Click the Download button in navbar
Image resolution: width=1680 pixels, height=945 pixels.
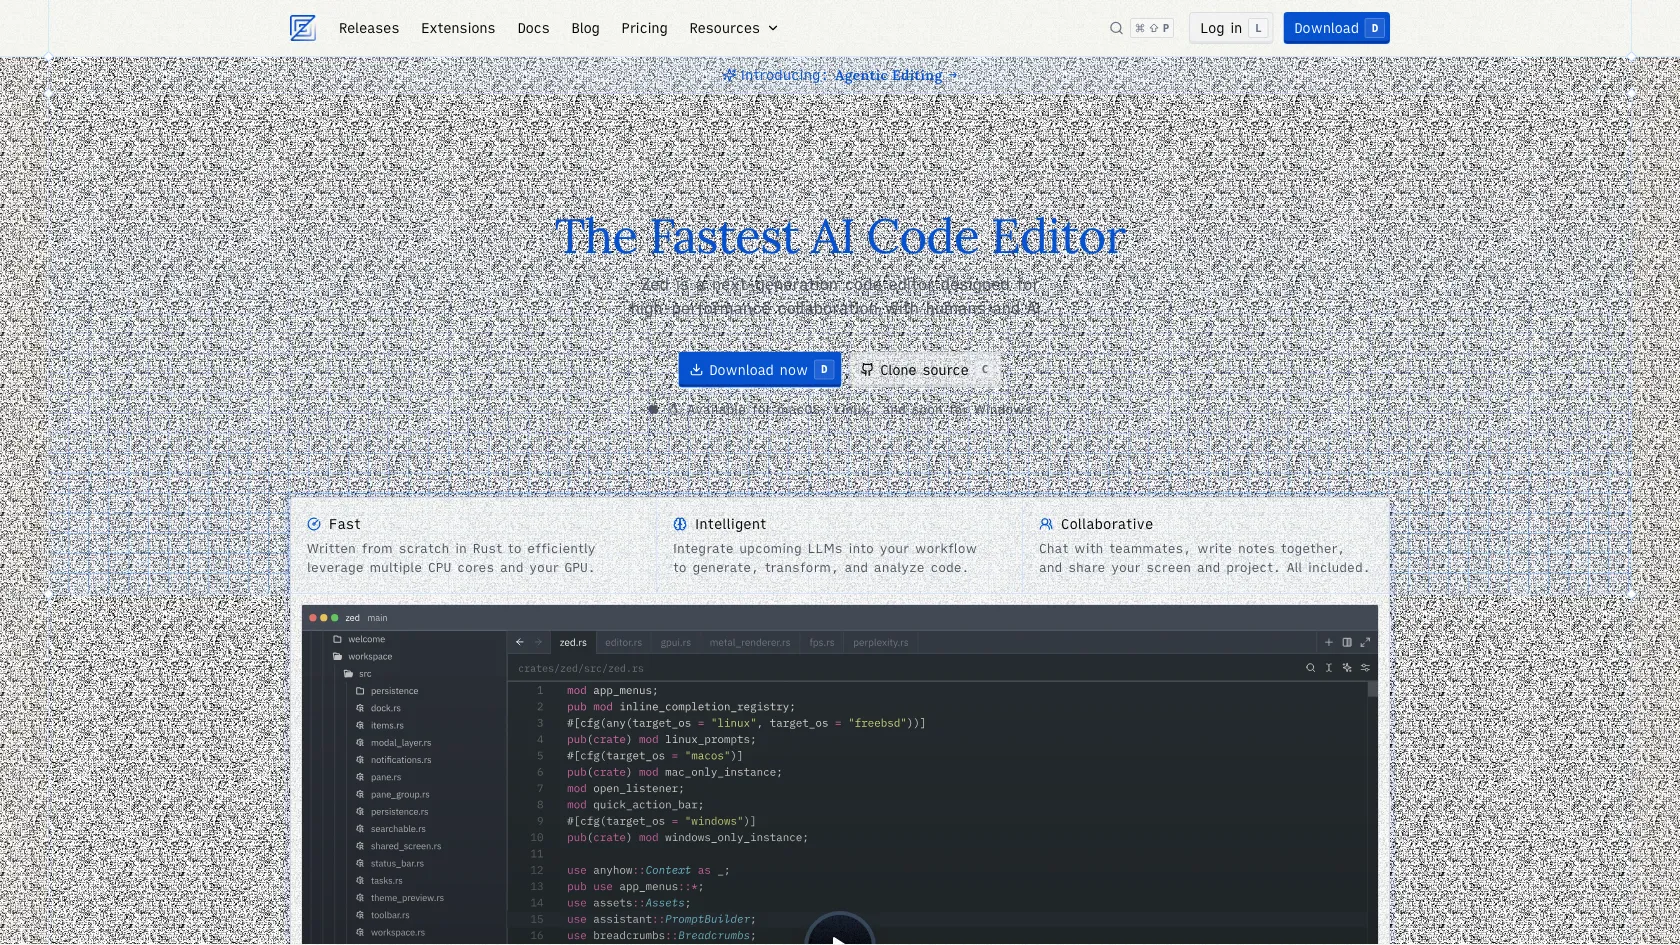tap(1337, 28)
